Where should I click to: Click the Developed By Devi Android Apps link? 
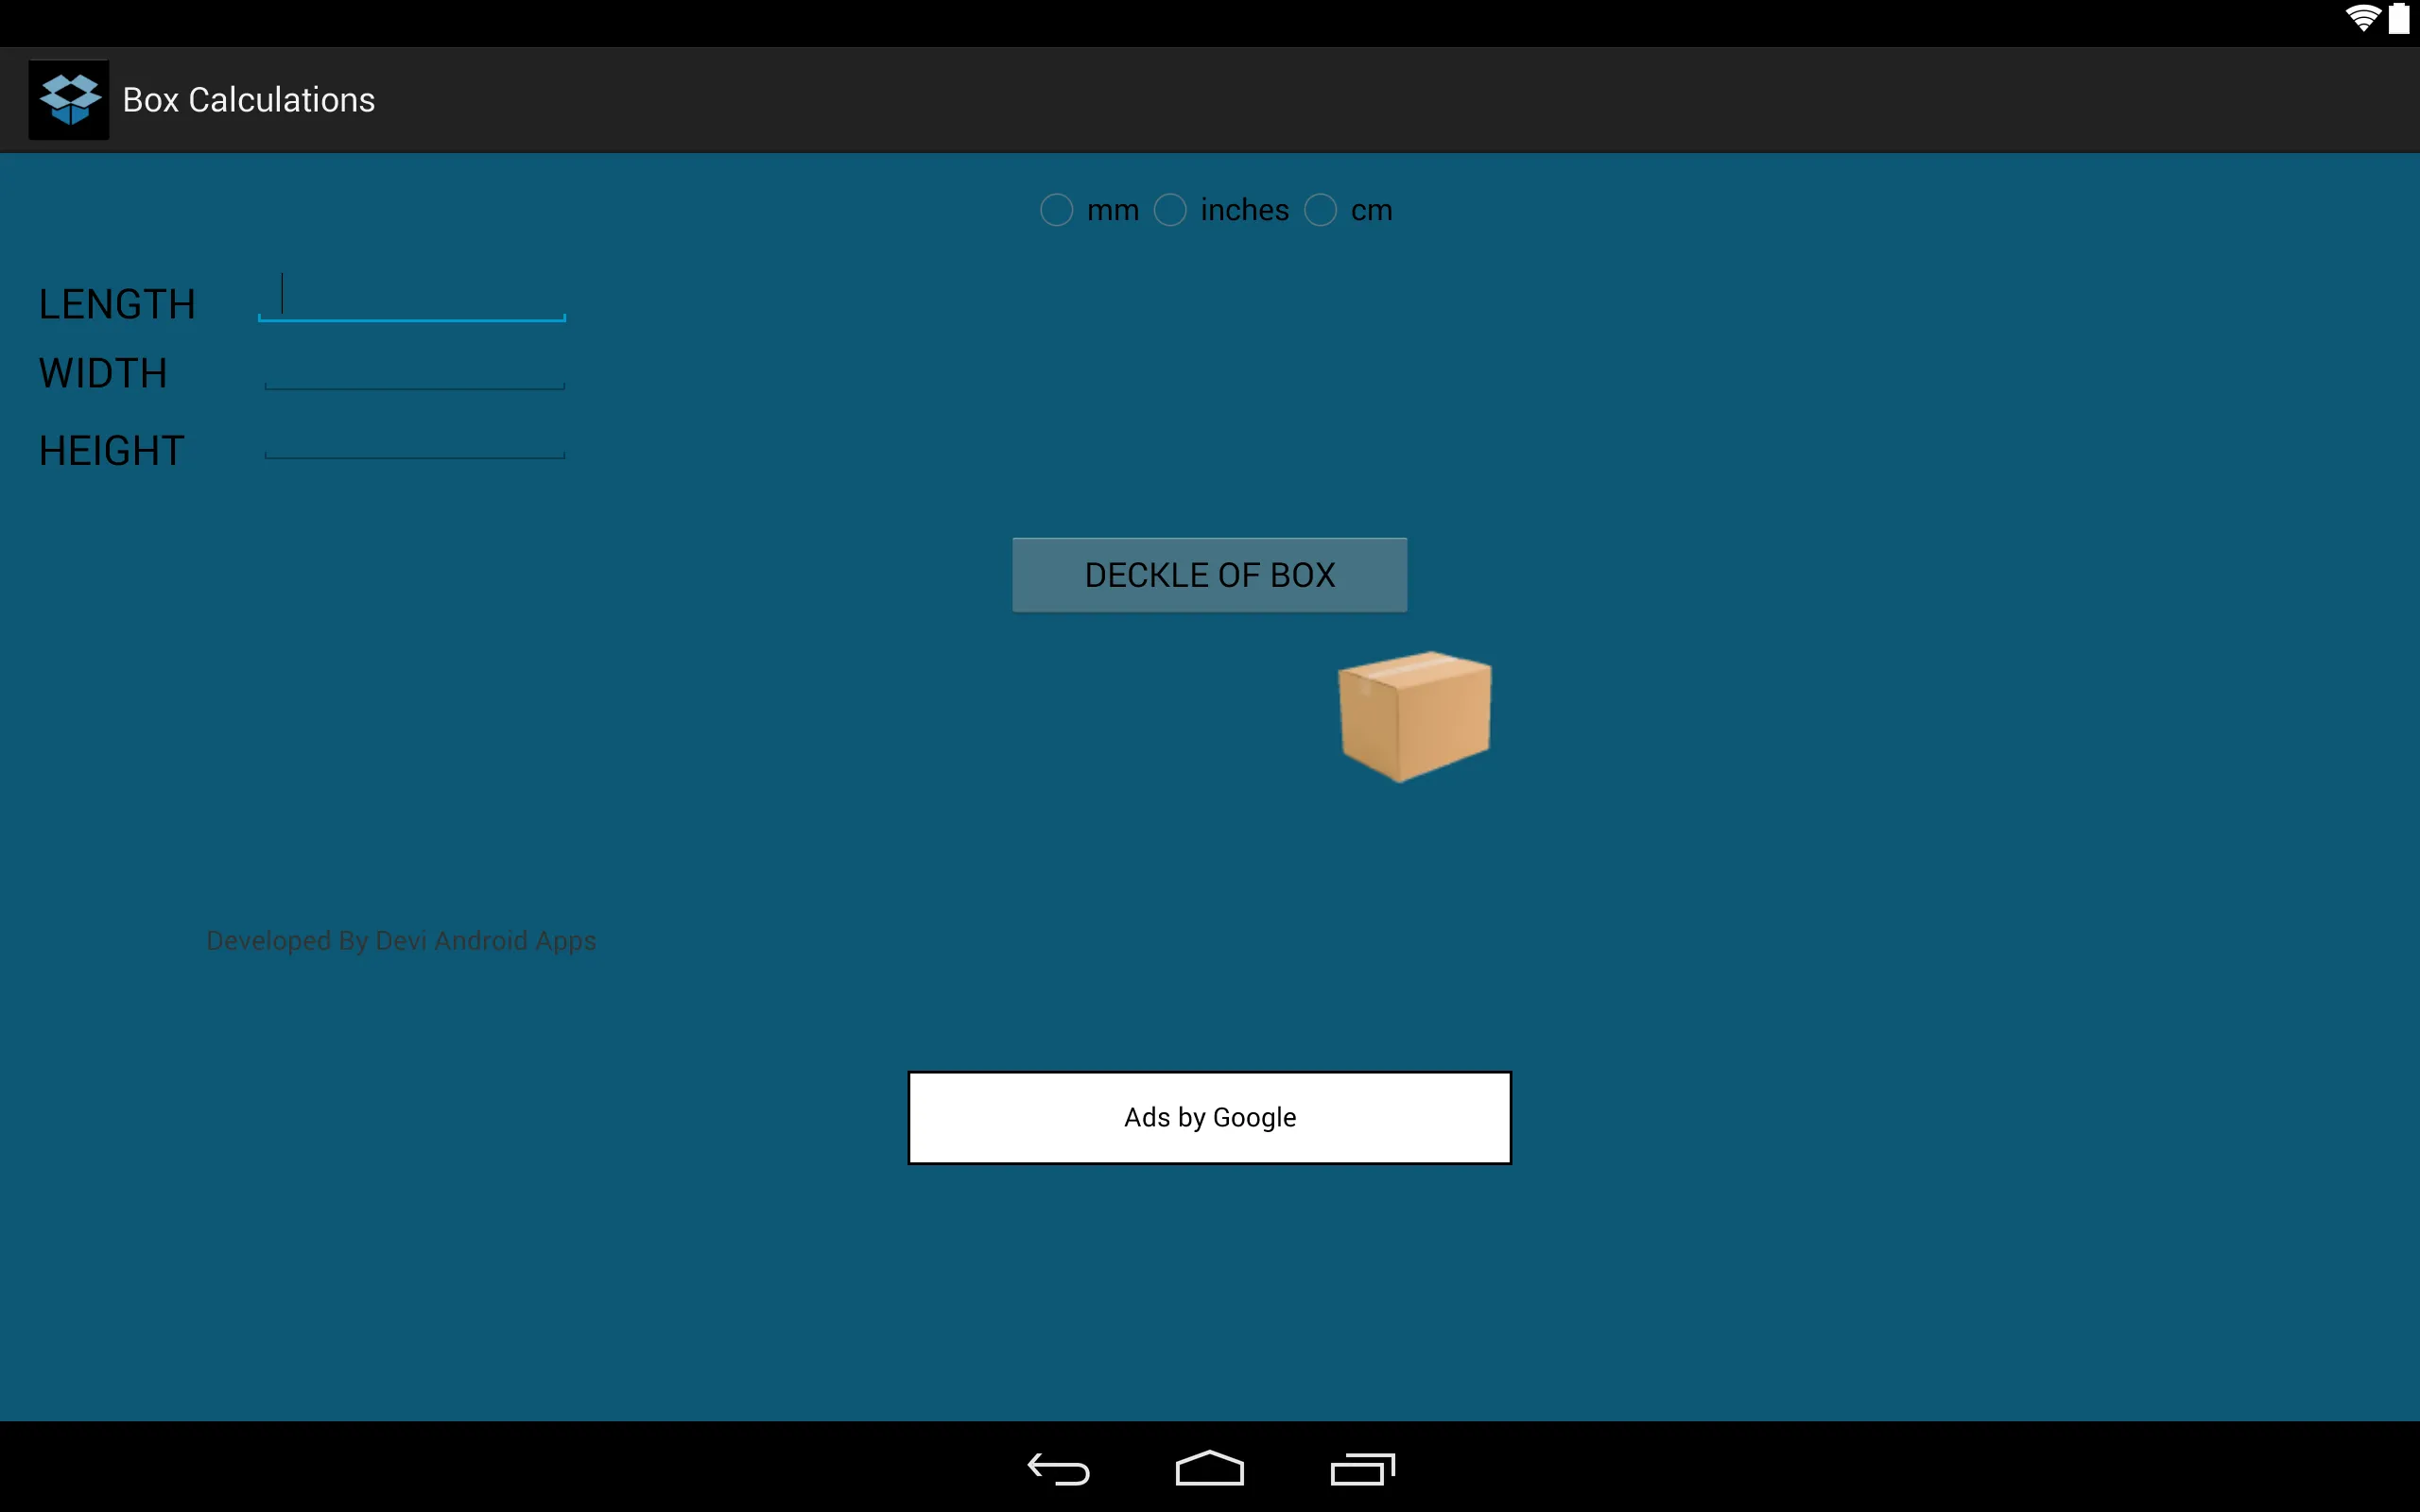pyautogui.click(x=401, y=940)
